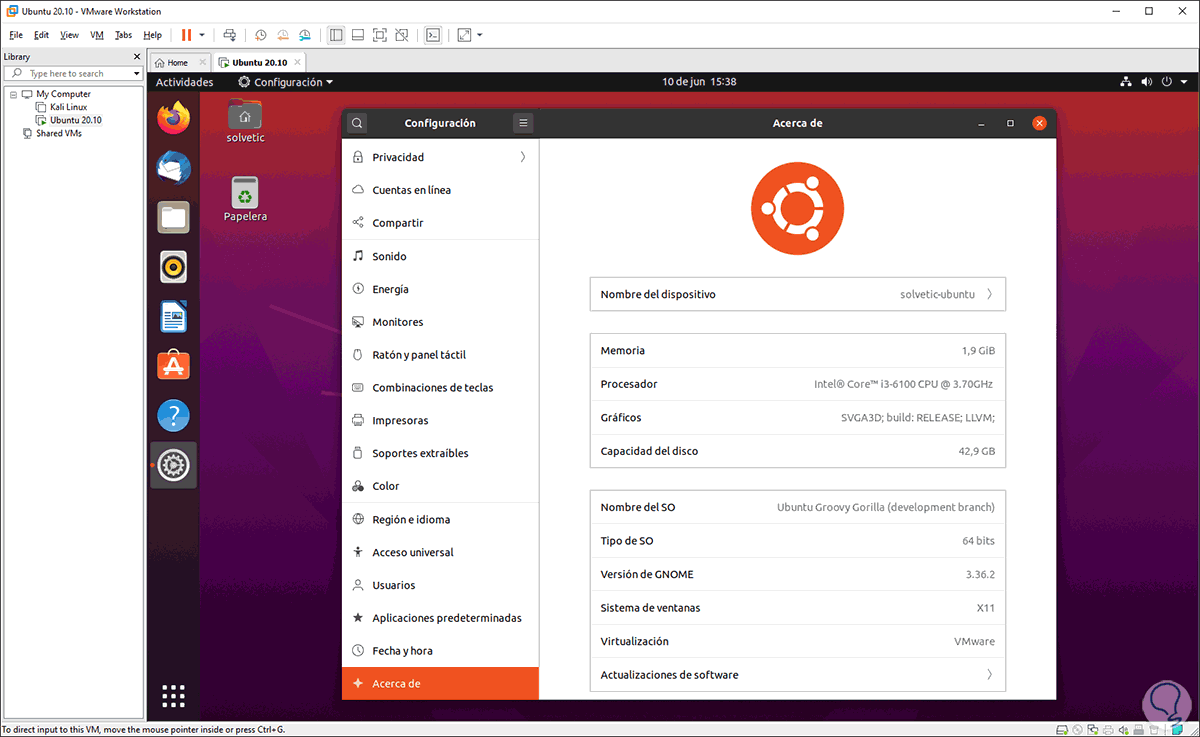Launch Thunderbird mail from the dock
1200x737 pixels.
[174, 167]
